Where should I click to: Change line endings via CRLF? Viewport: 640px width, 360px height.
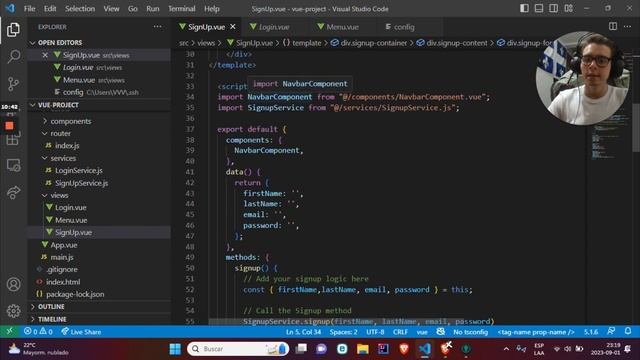click(400, 332)
